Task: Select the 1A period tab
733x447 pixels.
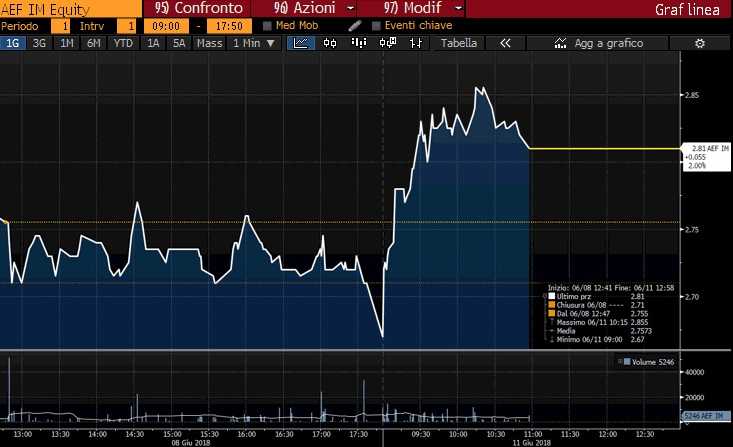Action: click(153, 43)
